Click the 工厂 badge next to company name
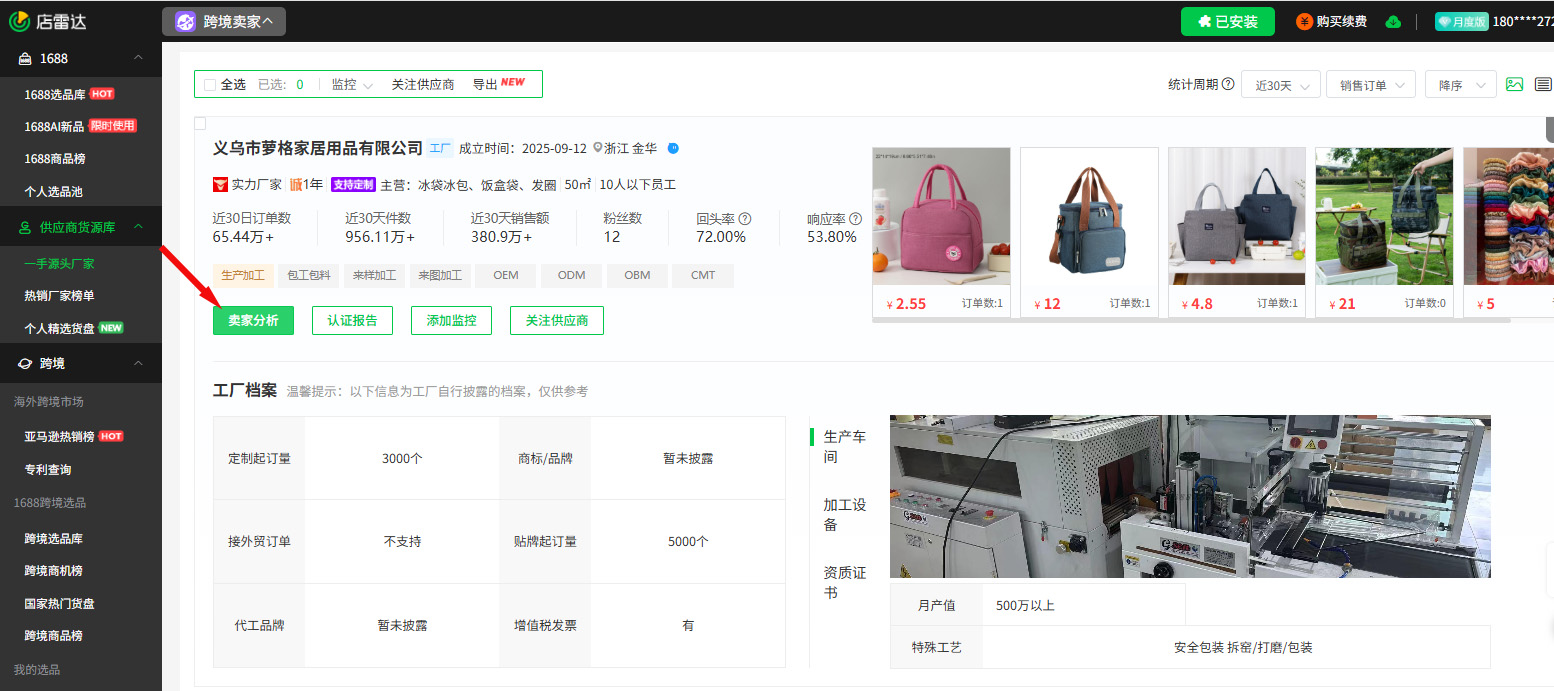Viewport: 1554px width, 691px height. 439,147
